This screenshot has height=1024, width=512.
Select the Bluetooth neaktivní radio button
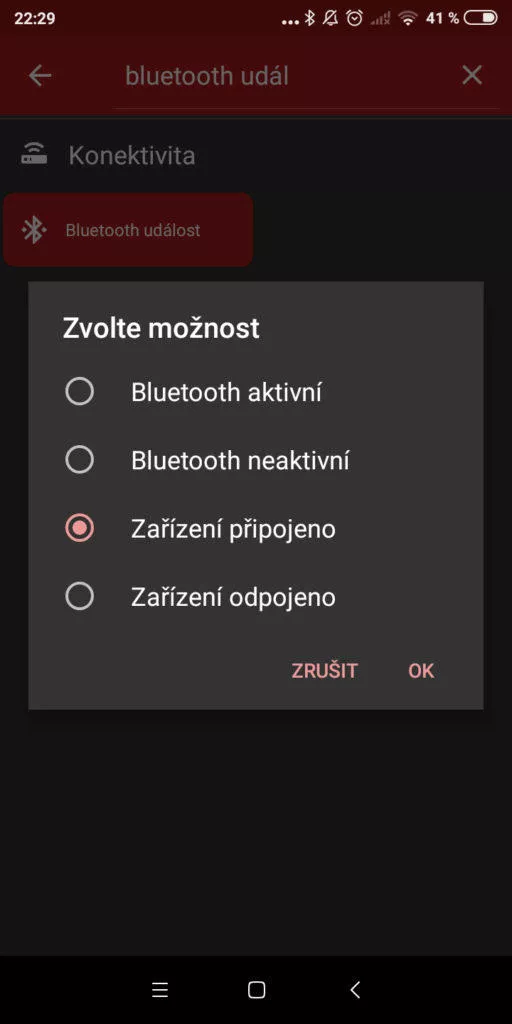[x=80, y=460]
